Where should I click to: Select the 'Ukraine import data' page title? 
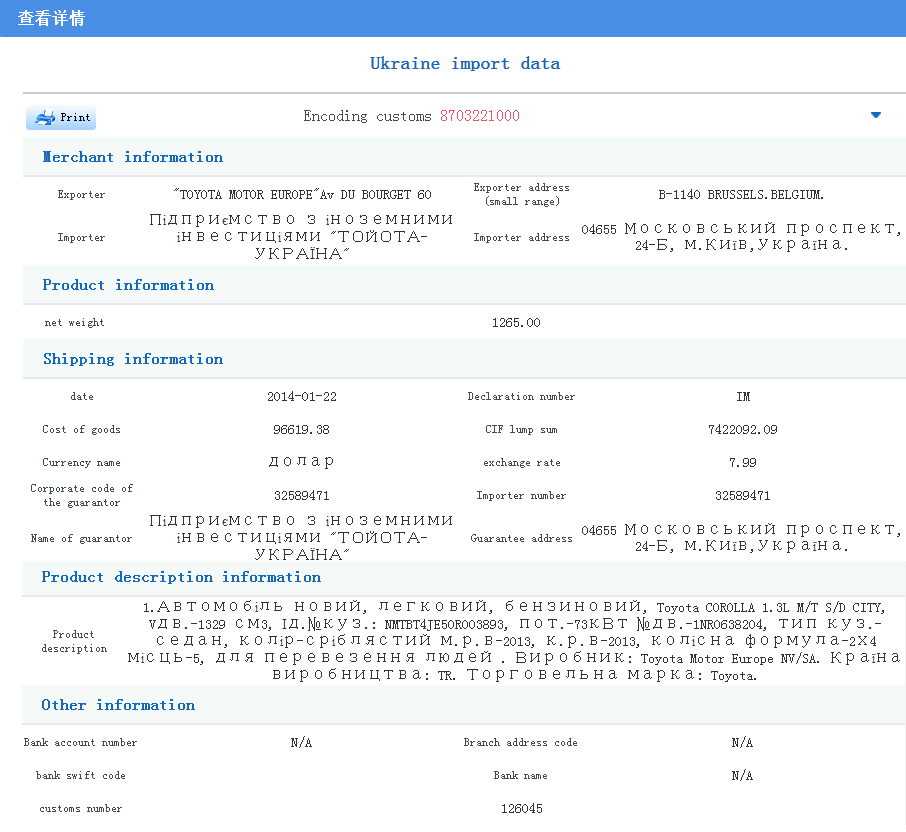click(465, 63)
